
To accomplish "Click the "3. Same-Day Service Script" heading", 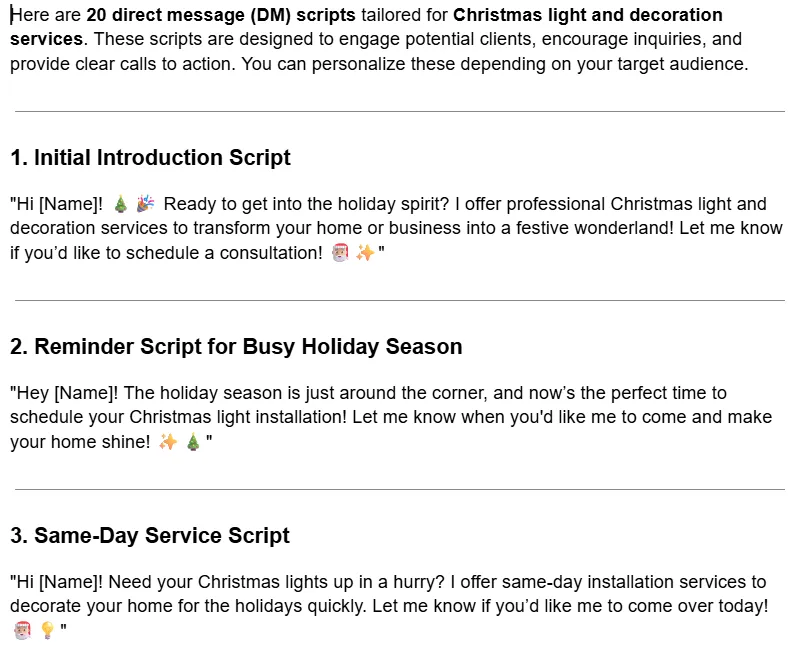I will click(x=150, y=535).
